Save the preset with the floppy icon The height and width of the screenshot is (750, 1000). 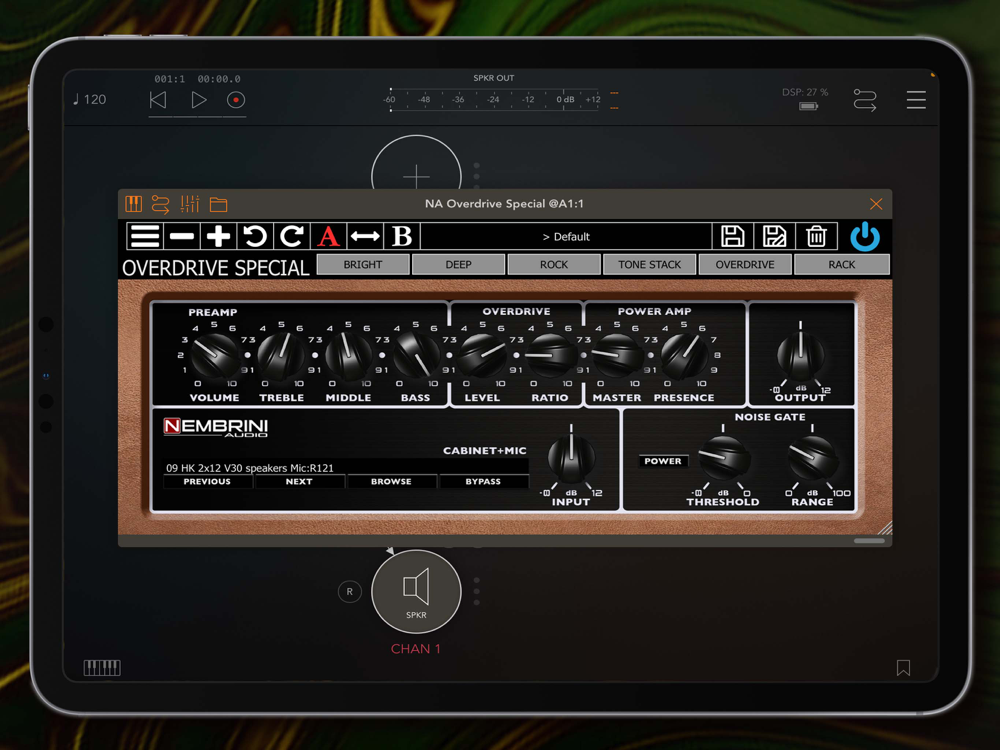point(733,237)
